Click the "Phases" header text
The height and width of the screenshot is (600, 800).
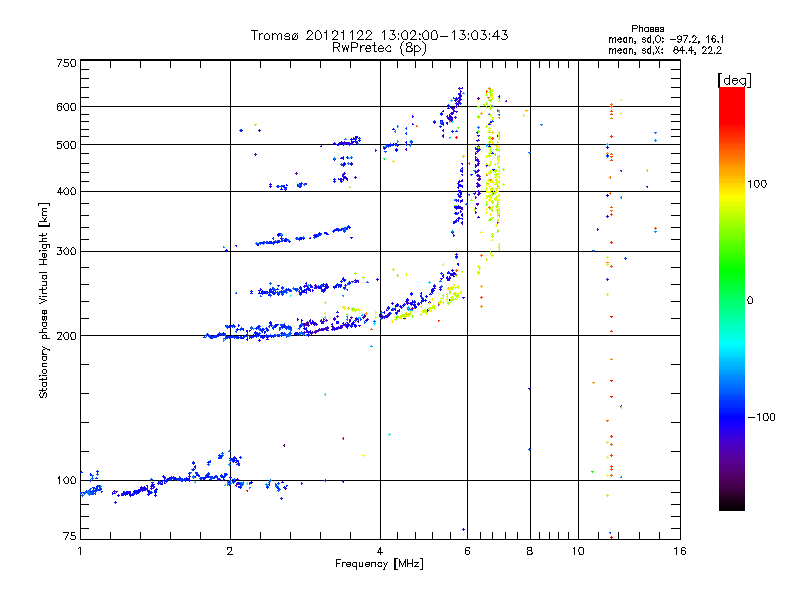point(647,29)
